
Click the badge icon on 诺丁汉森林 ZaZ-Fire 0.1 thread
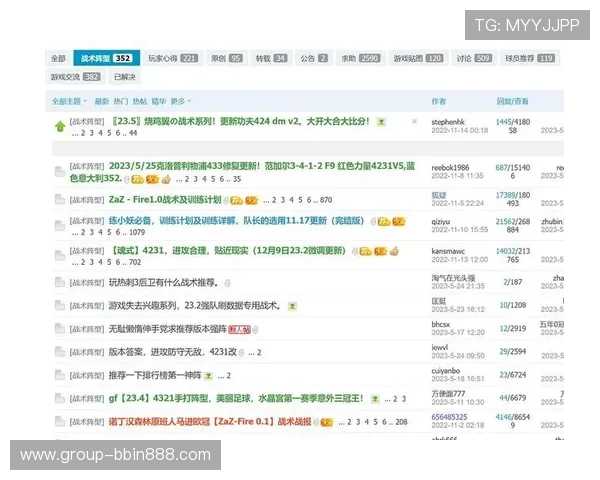[327, 422]
